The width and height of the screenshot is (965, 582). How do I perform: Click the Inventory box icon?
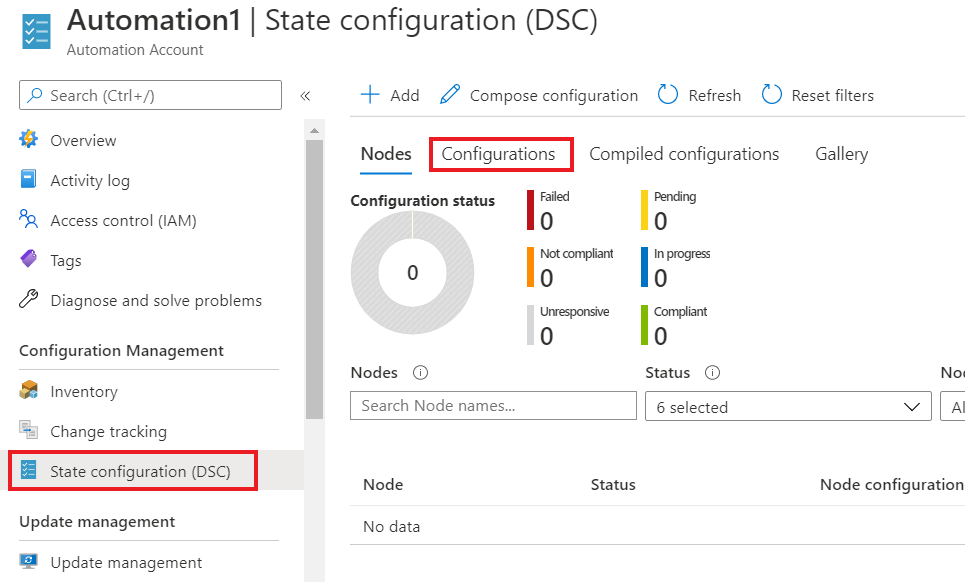[29, 391]
